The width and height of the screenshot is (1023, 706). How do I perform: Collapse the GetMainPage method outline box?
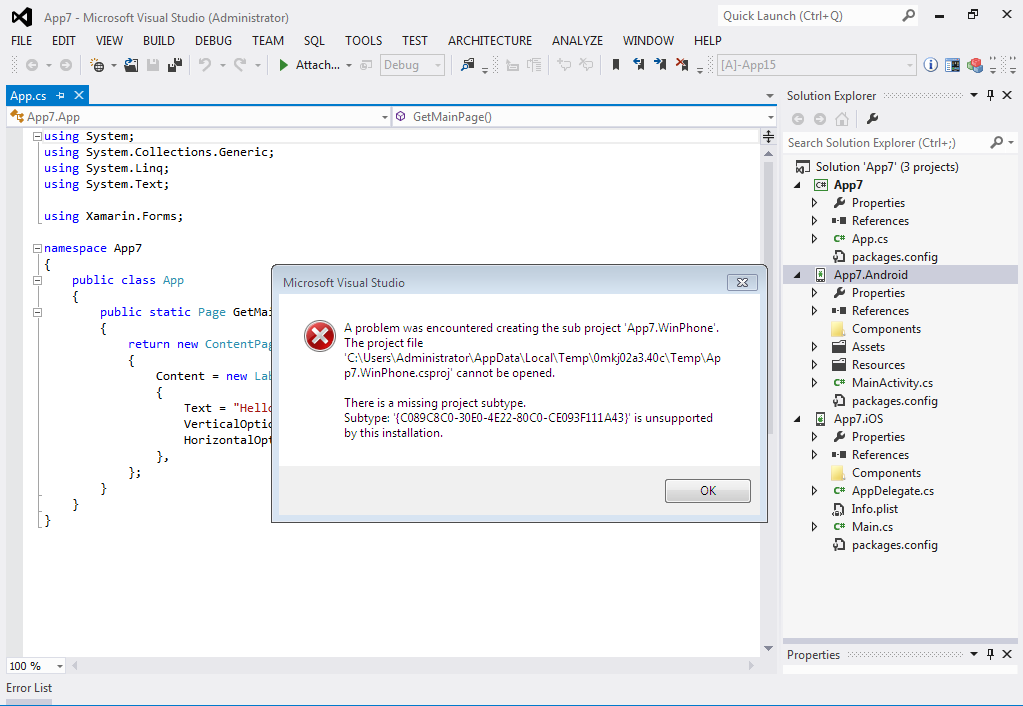pos(38,313)
